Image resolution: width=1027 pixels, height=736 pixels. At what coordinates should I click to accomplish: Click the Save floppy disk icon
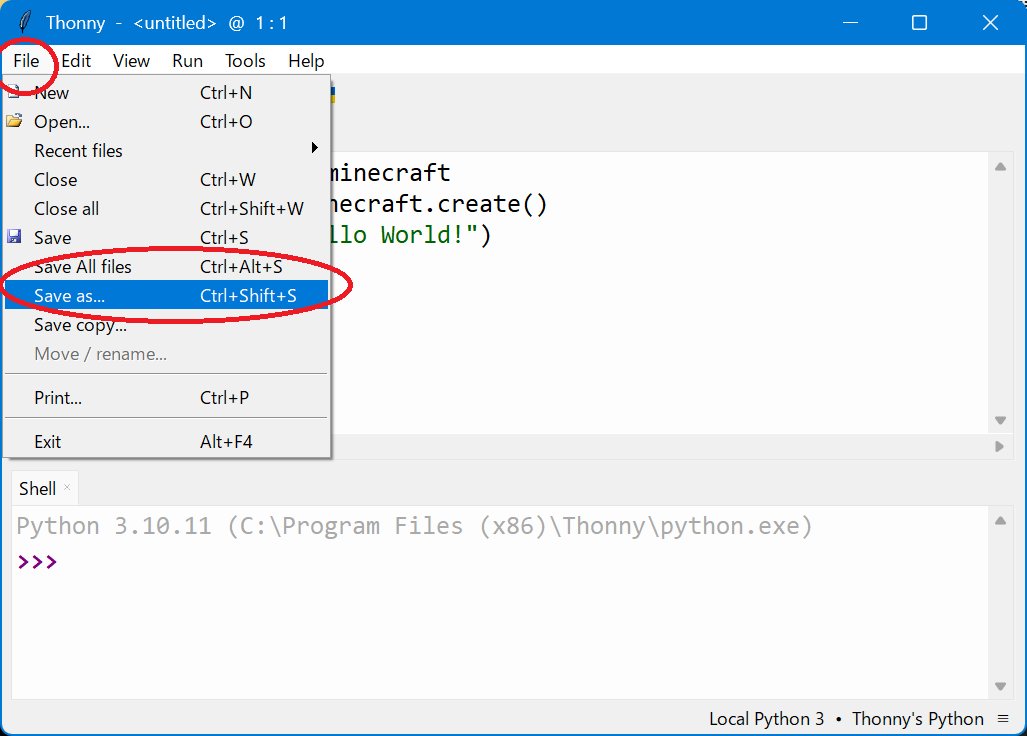click(x=14, y=236)
